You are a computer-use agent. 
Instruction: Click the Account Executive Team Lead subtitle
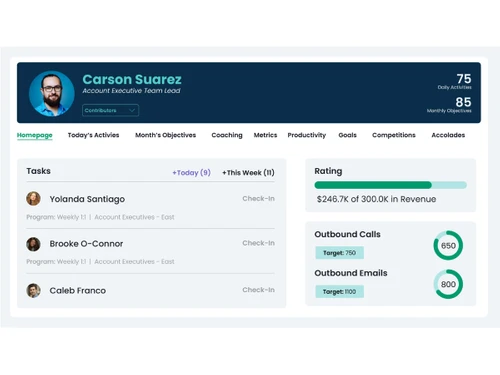pyautogui.click(x=131, y=91)
